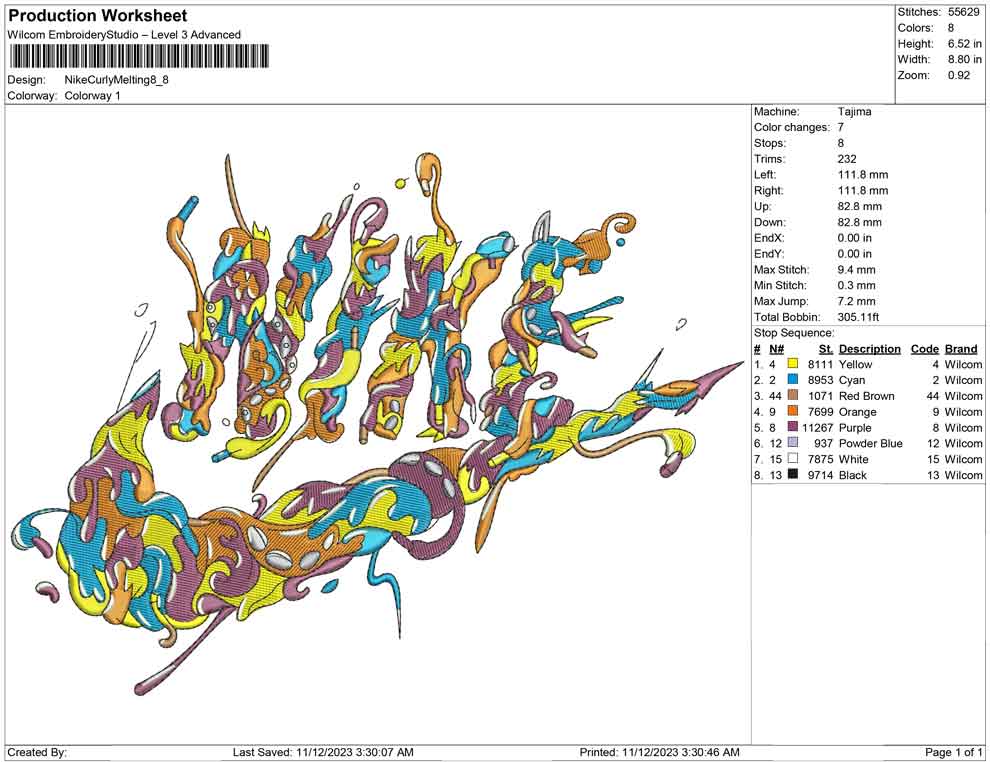Screen dimensions: 990x762
Task: Click the 'Last Saved: 11/12/2023 3:30:07 AM' footer
Action: [x=323, y=752]
